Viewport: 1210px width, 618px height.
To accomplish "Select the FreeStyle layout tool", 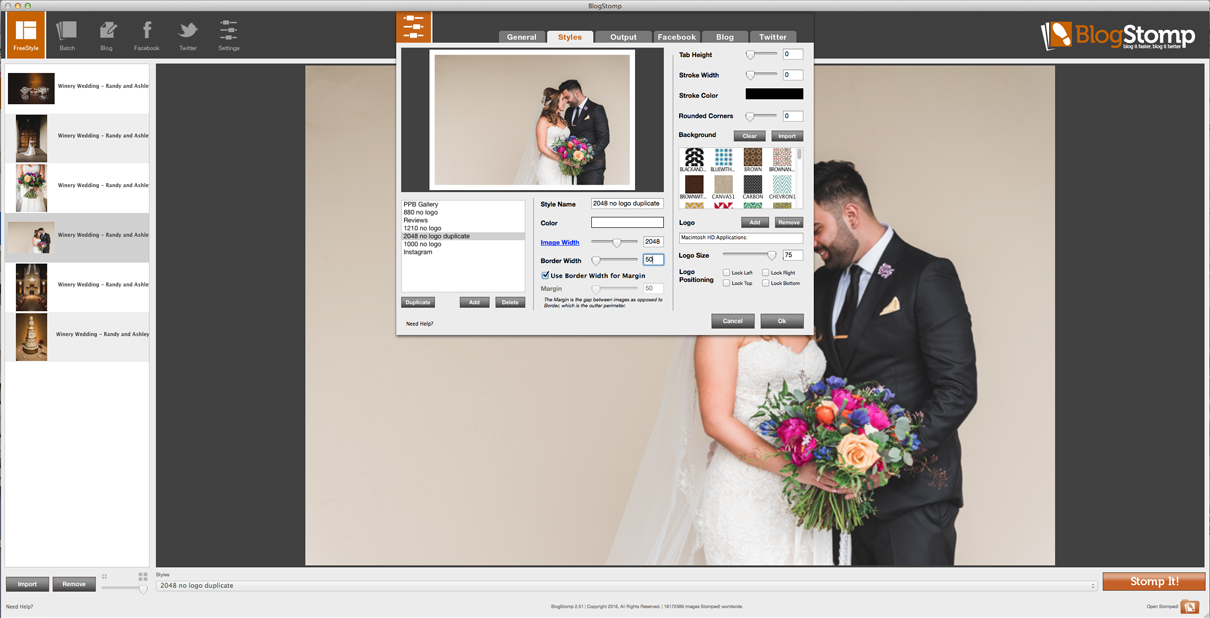I will click(x=25, y=34).
